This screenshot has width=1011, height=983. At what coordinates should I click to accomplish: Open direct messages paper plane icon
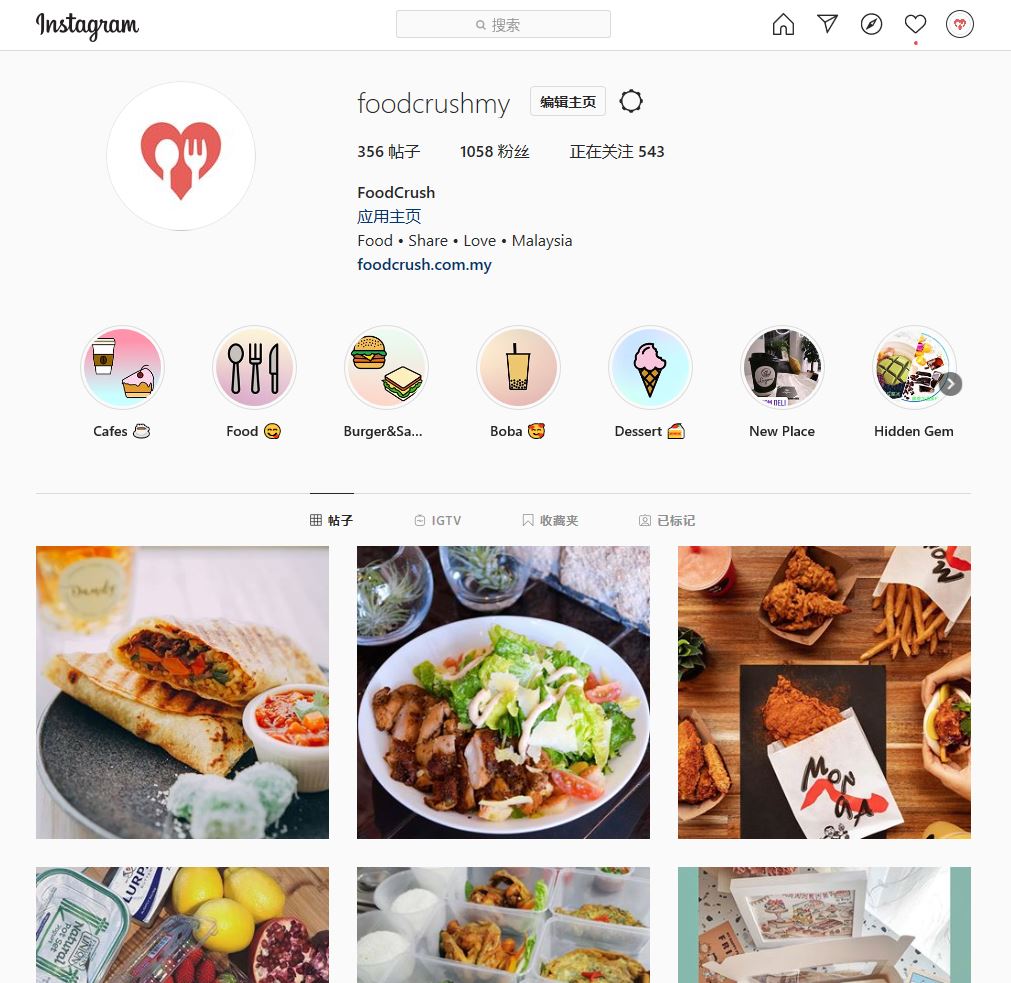click(x=827, y=24)
